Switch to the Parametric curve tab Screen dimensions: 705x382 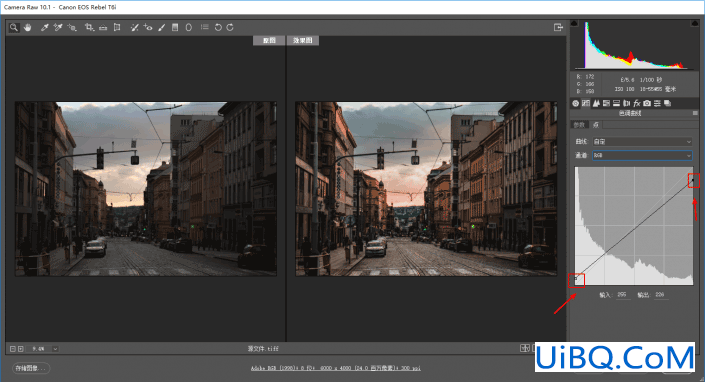pos(579,125)
